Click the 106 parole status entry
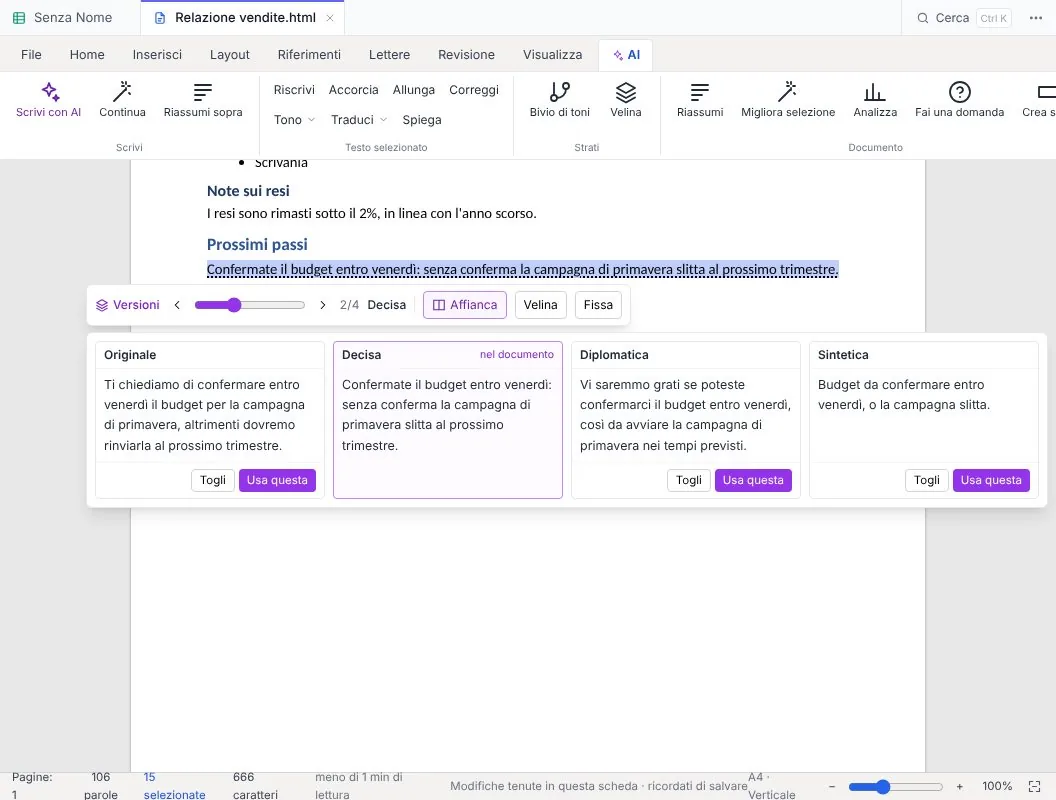1056x800 pixels. pos(101,786)
